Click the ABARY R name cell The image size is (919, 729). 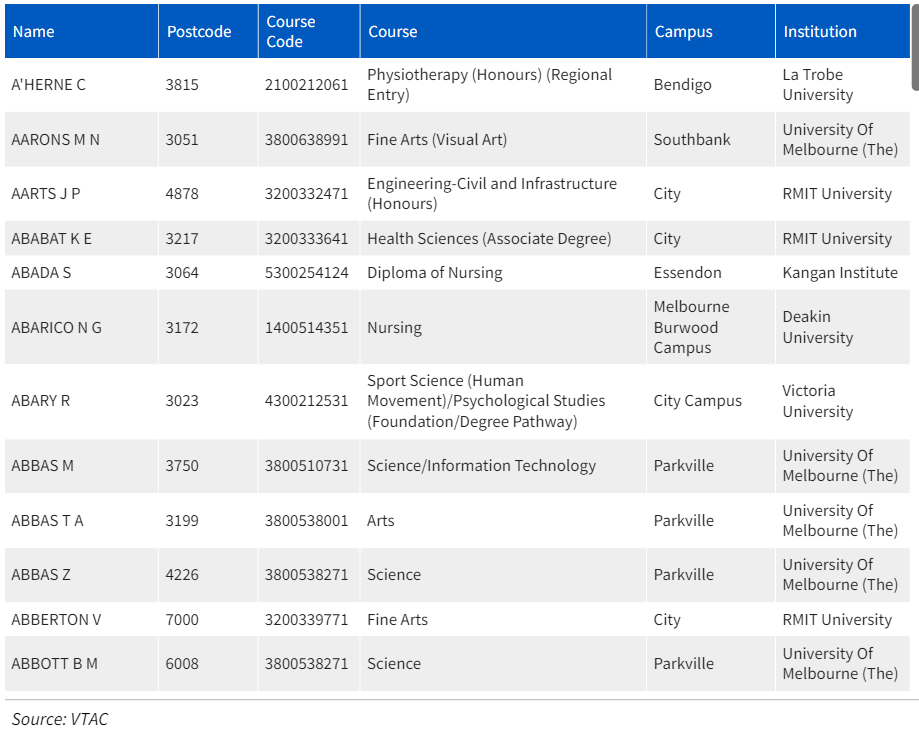pos(40,401)
